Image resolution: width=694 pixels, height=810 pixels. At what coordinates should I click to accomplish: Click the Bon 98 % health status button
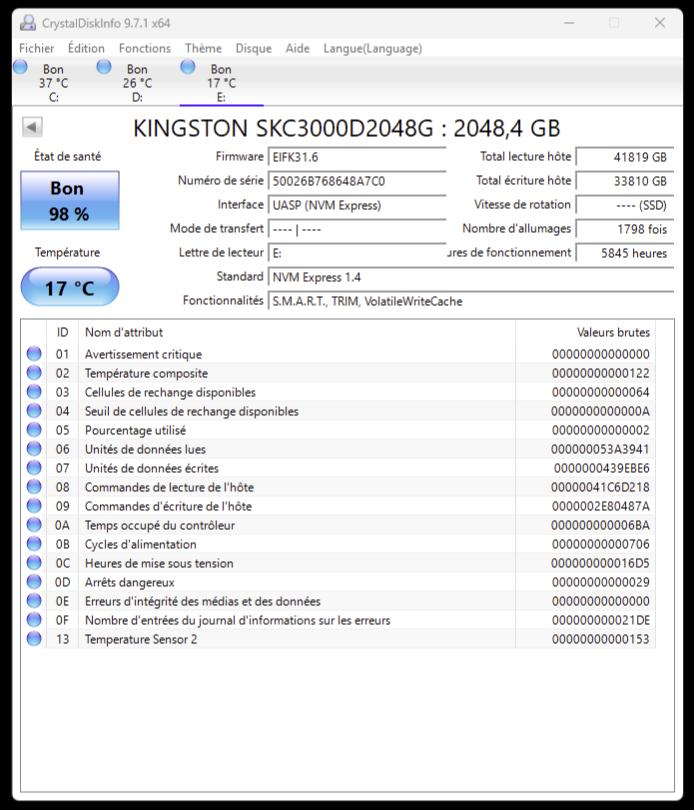[x=69, y=201]
